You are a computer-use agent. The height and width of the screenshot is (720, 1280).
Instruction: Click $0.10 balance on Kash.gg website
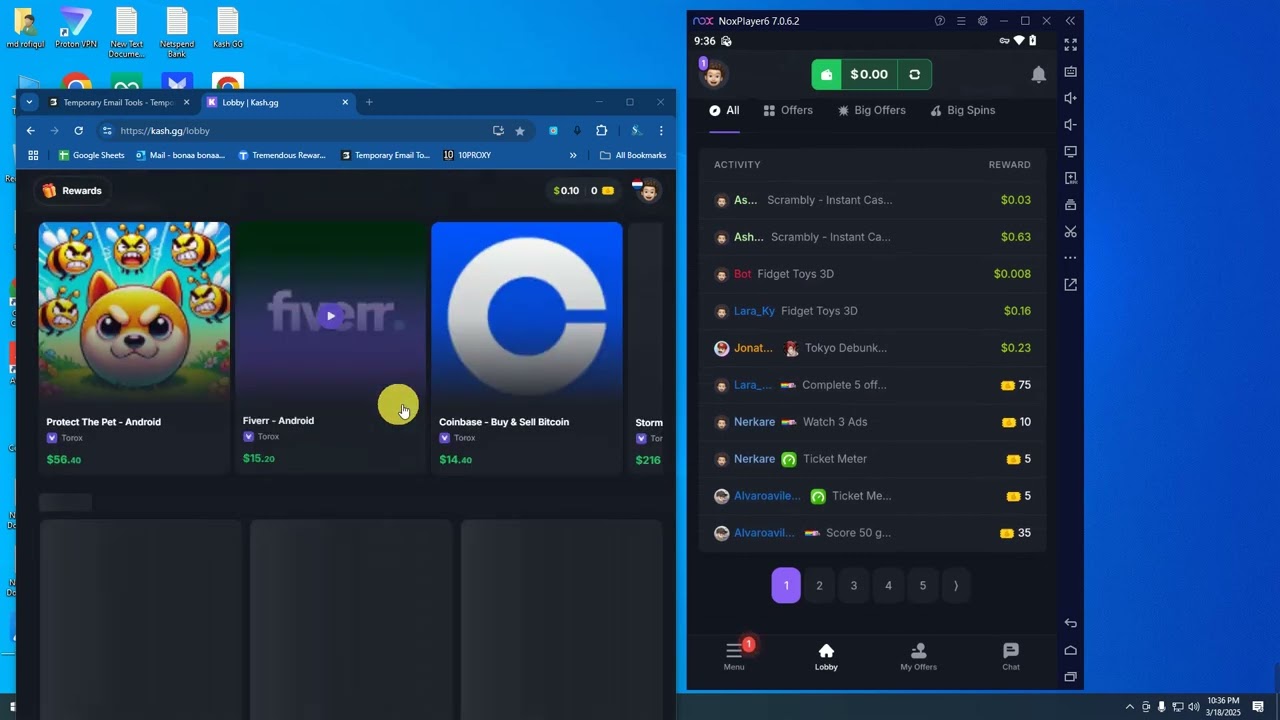point(566,190)
